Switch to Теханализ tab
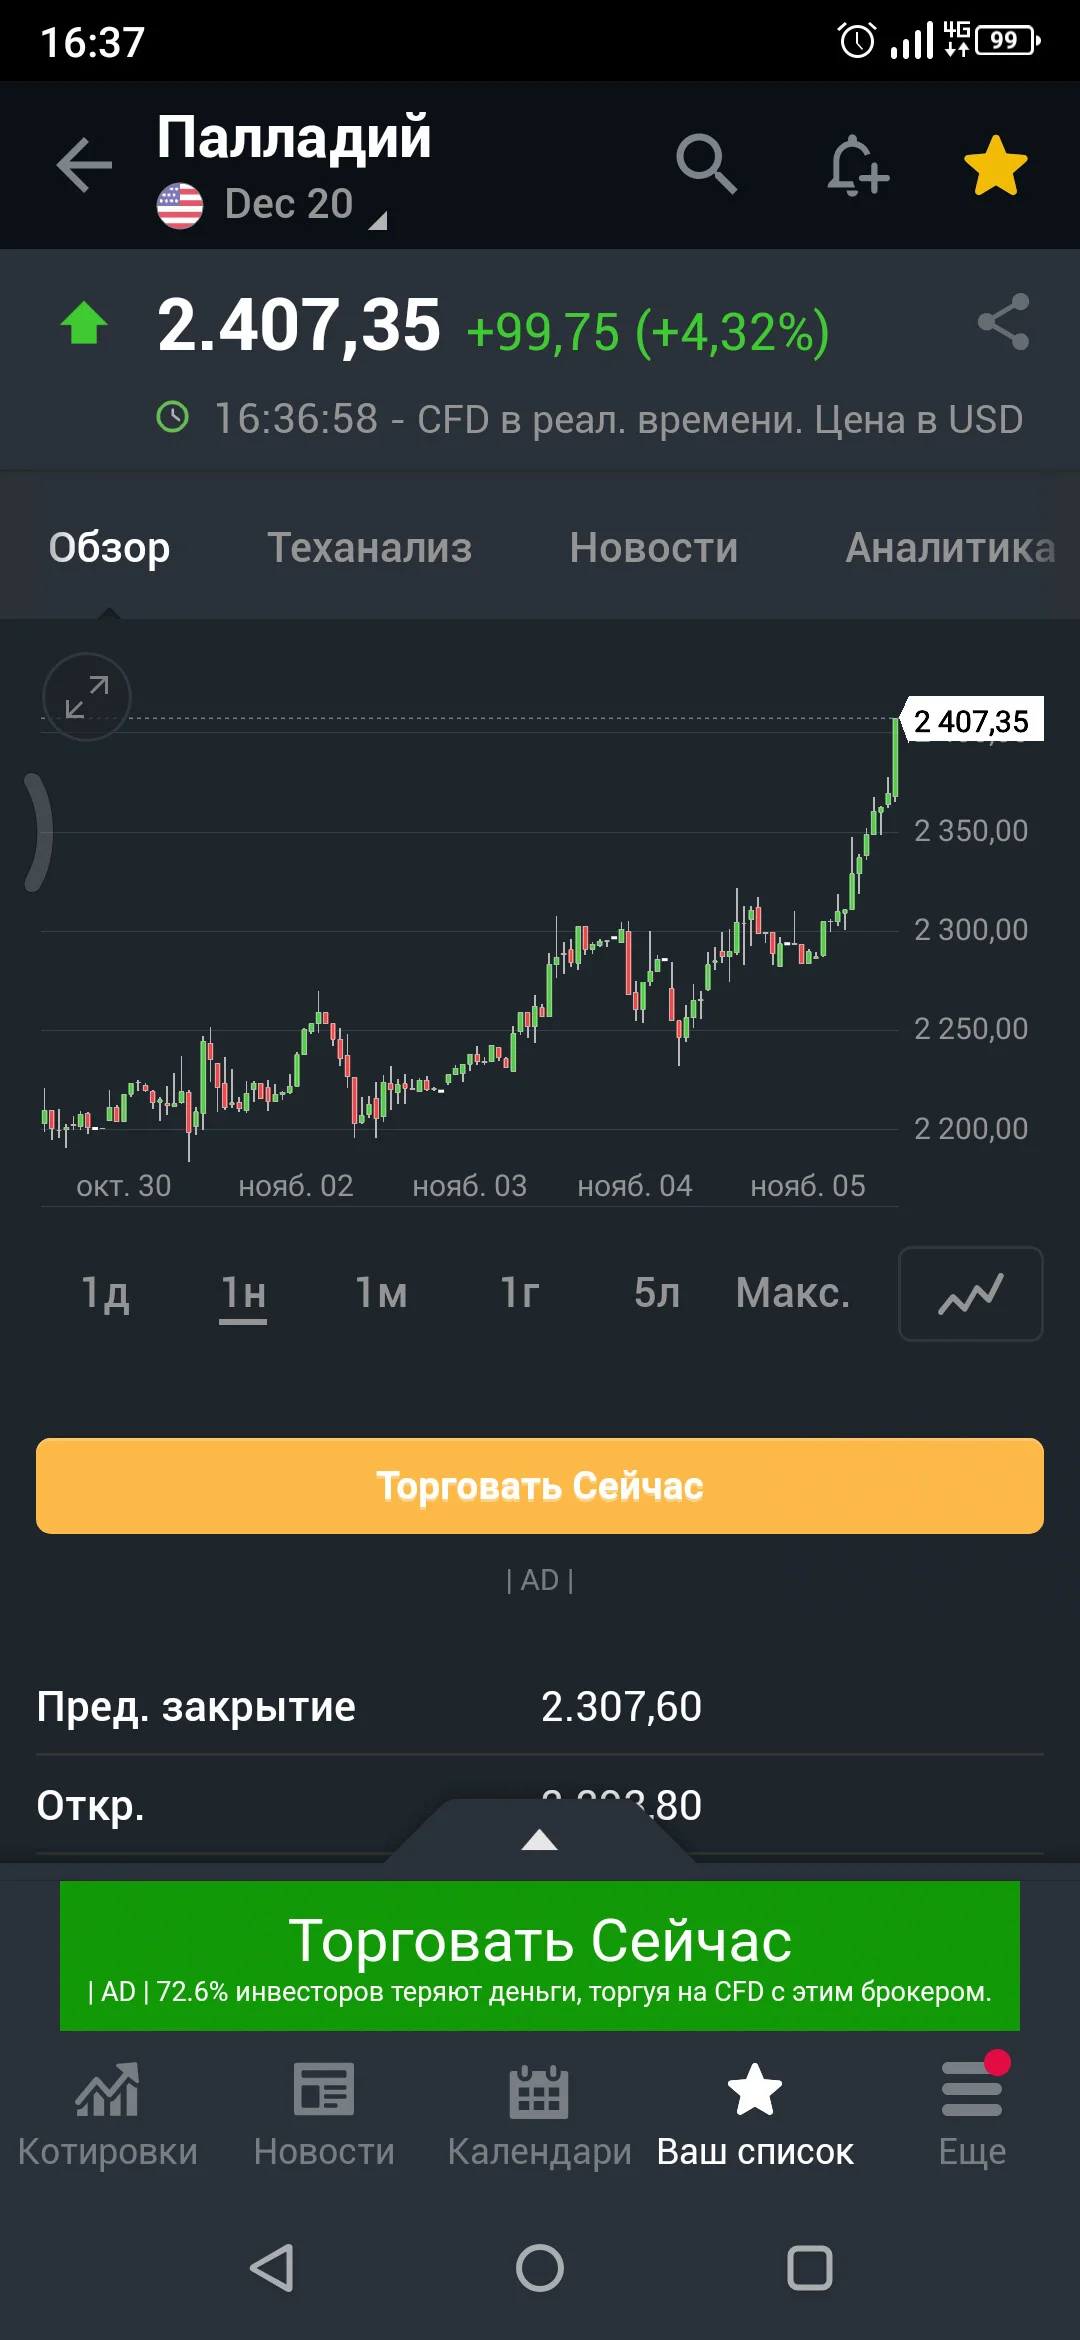Viewport: 1080px width, 2340px height. point(369,547)
